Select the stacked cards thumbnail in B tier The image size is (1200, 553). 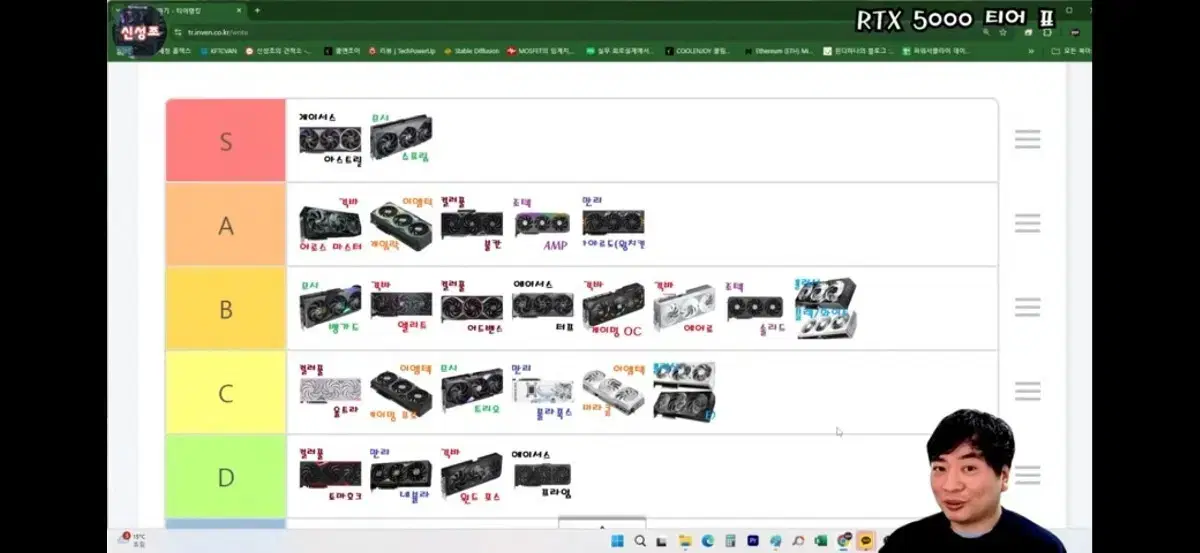pyautogui.click(x=826, y=308)
